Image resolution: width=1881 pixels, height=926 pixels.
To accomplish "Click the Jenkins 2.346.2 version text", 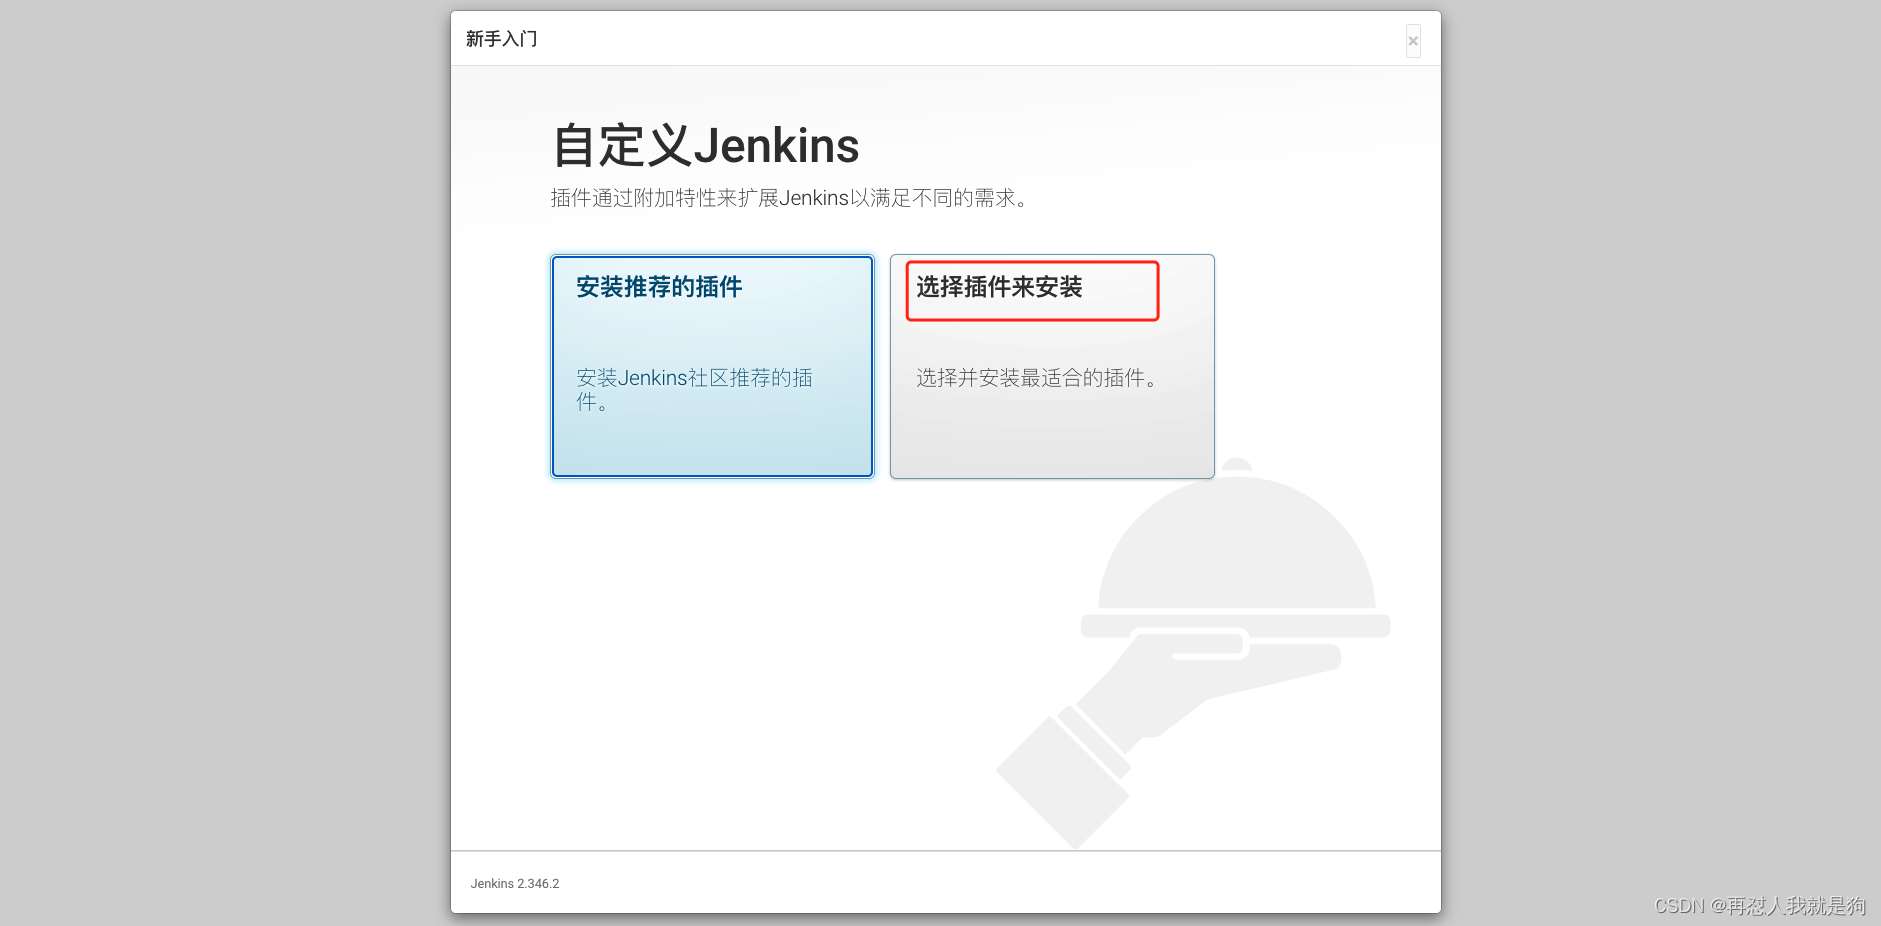I will 515,884.
